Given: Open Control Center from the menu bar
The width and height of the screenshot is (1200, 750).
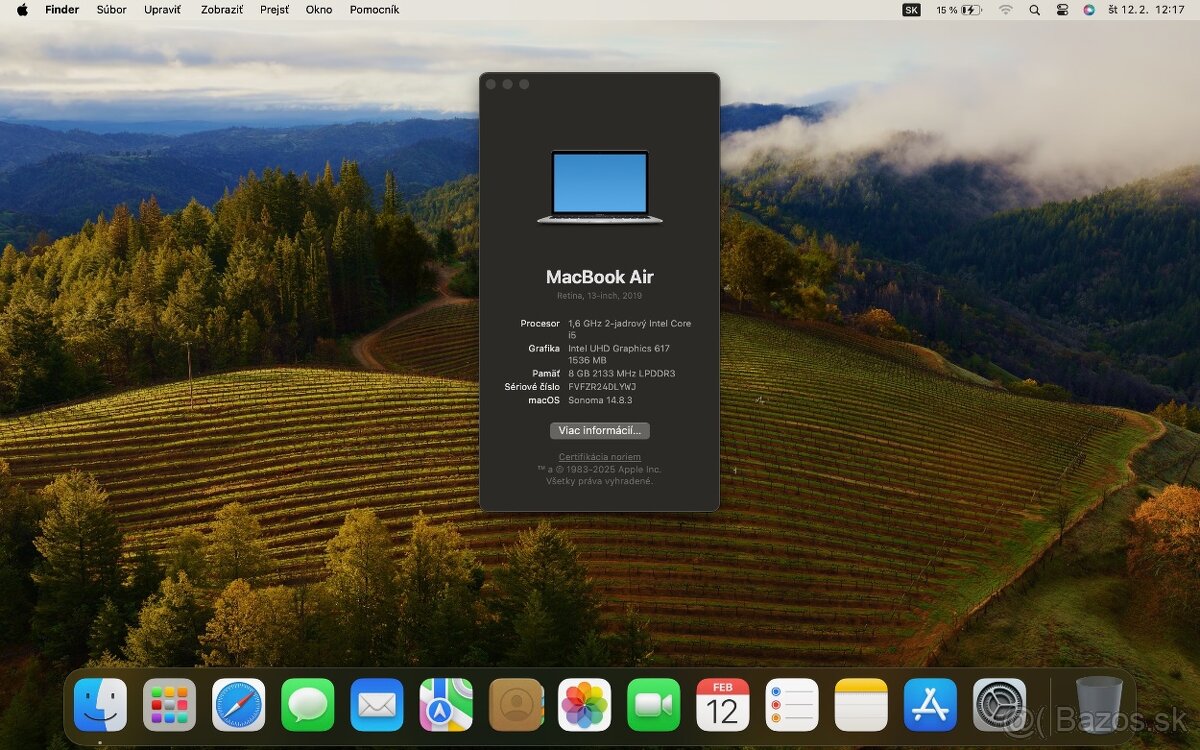Looking at the screenshot, I should pyautogui.click(x=1062, y=10).
